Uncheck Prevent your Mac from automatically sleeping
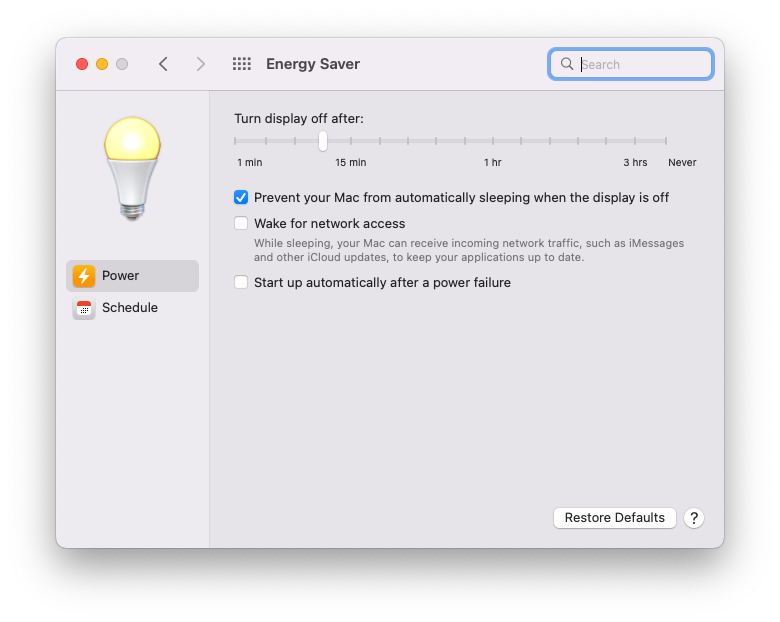 [x=241, y=198]
